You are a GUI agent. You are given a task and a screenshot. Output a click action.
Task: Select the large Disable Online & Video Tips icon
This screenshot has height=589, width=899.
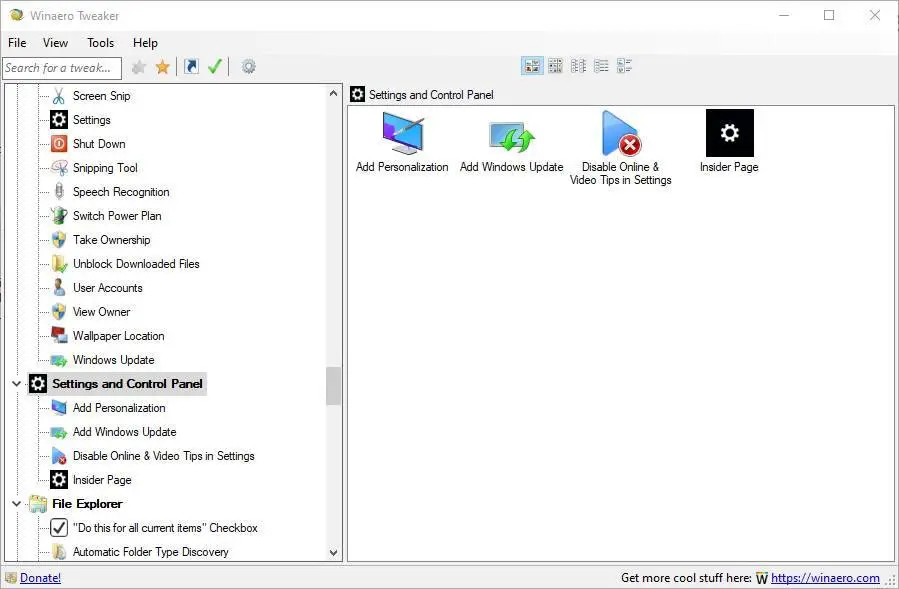coord(620,132)
